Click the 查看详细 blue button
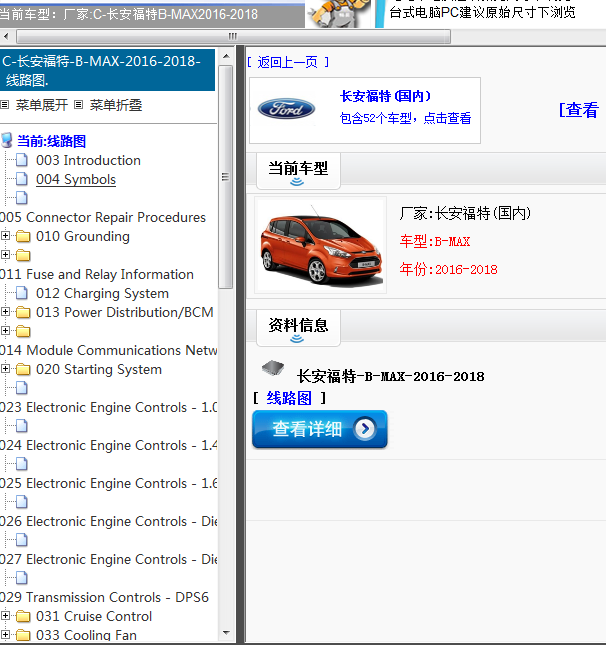 tap(320, 429)
